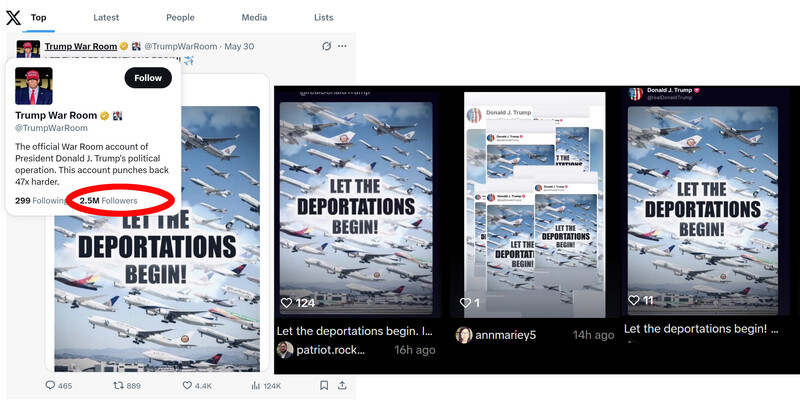Open the deportations airplane image in the post

157,296
